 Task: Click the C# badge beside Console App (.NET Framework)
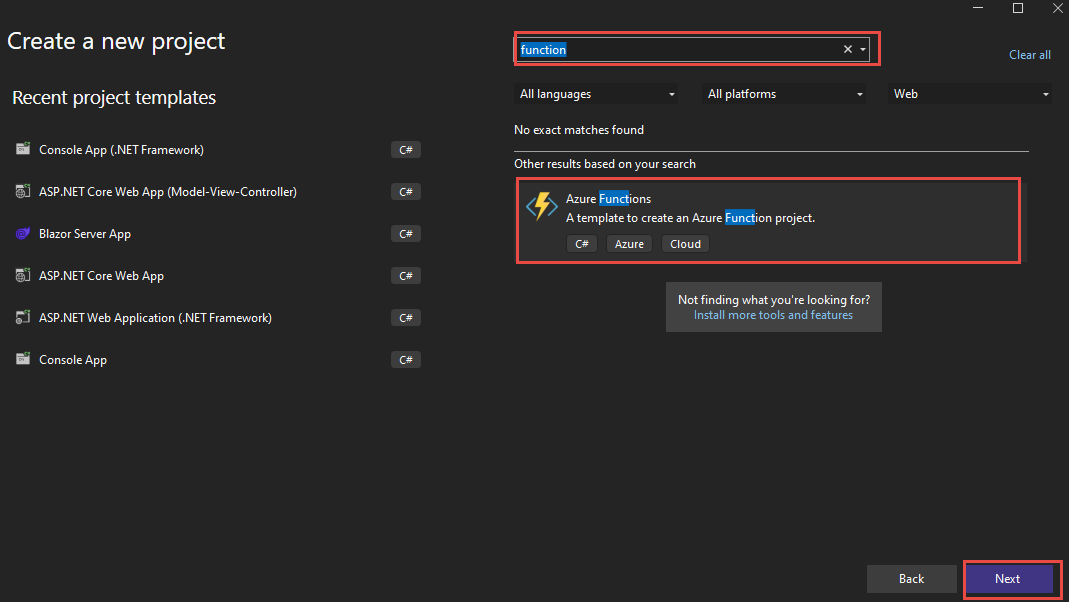coord(406,149)
